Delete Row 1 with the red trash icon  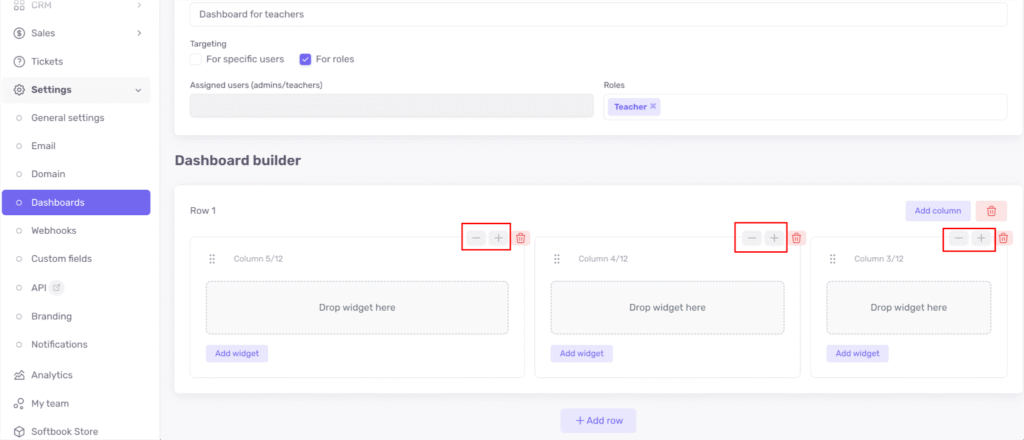pos(991,211)
